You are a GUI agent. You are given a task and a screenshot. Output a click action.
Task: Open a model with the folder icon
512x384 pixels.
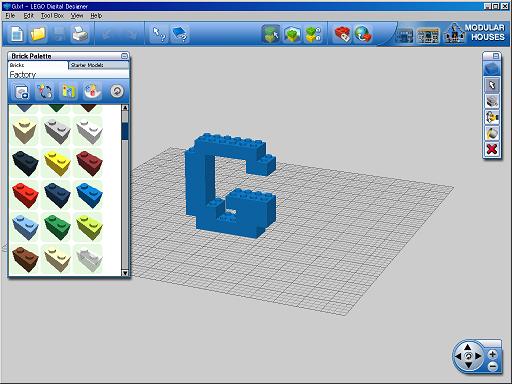pos(37,34)
